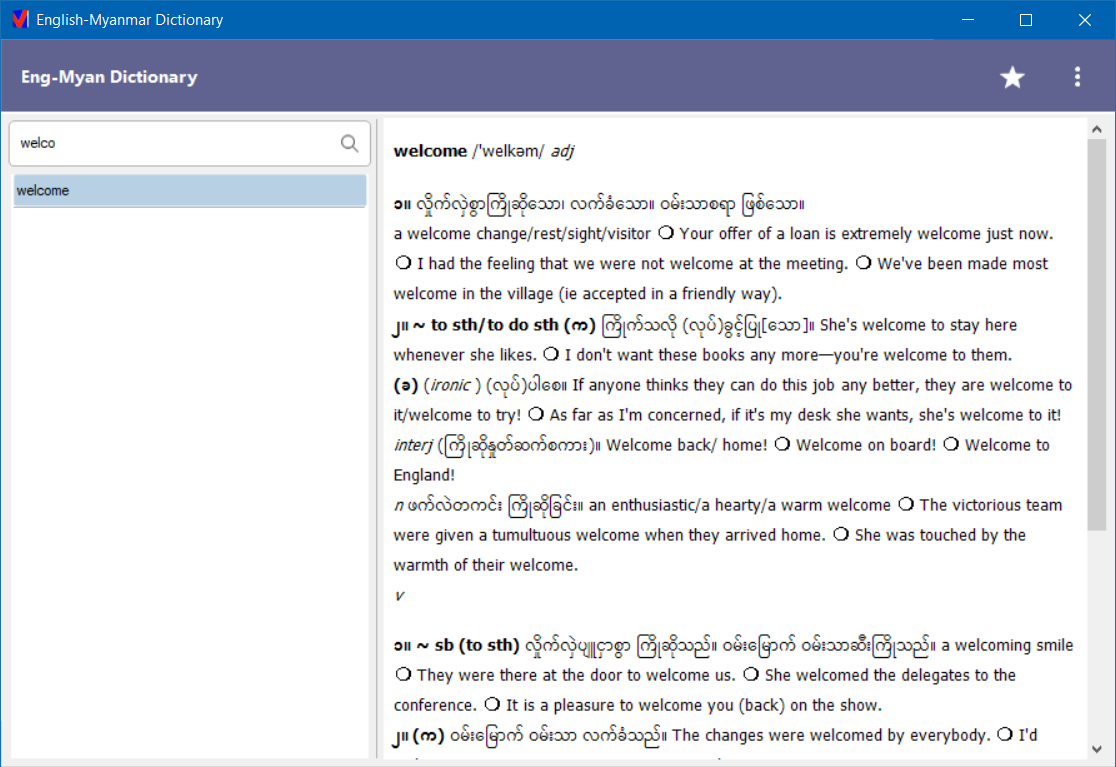Viewport: 1116px width, 767px height.
Task: Click the search field containing 'welco'
Action: (189, 143)
